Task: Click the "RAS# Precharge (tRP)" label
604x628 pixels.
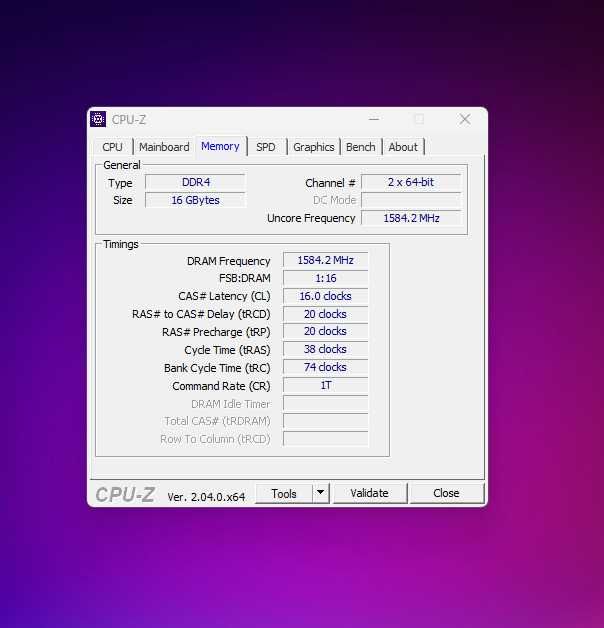Action: tap(216, 332)
